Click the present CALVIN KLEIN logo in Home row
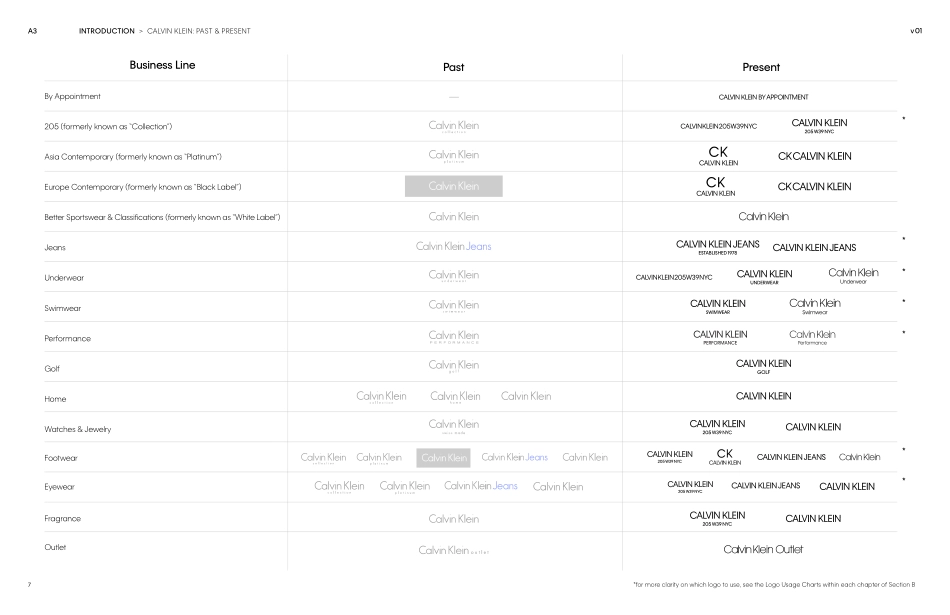 click(763, 396)
